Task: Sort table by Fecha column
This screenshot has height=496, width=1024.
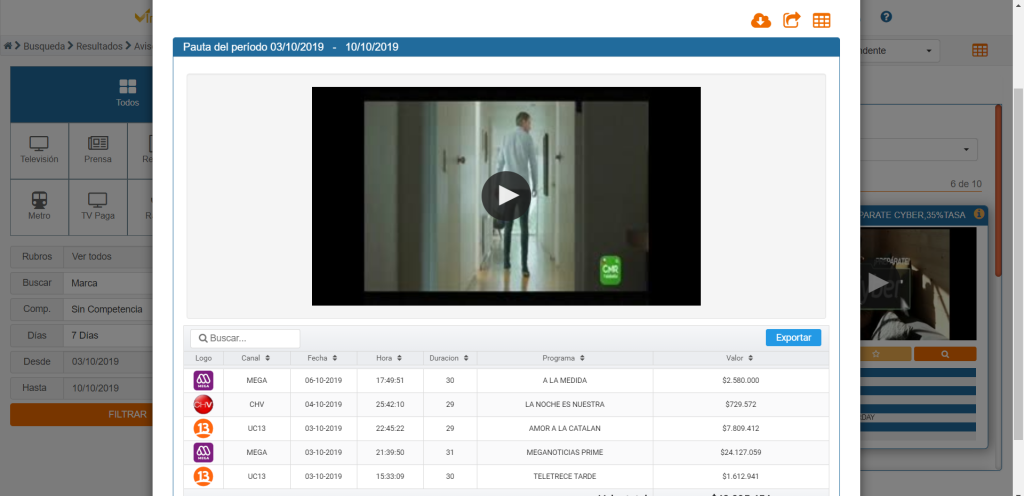Action: pos(323,358)
